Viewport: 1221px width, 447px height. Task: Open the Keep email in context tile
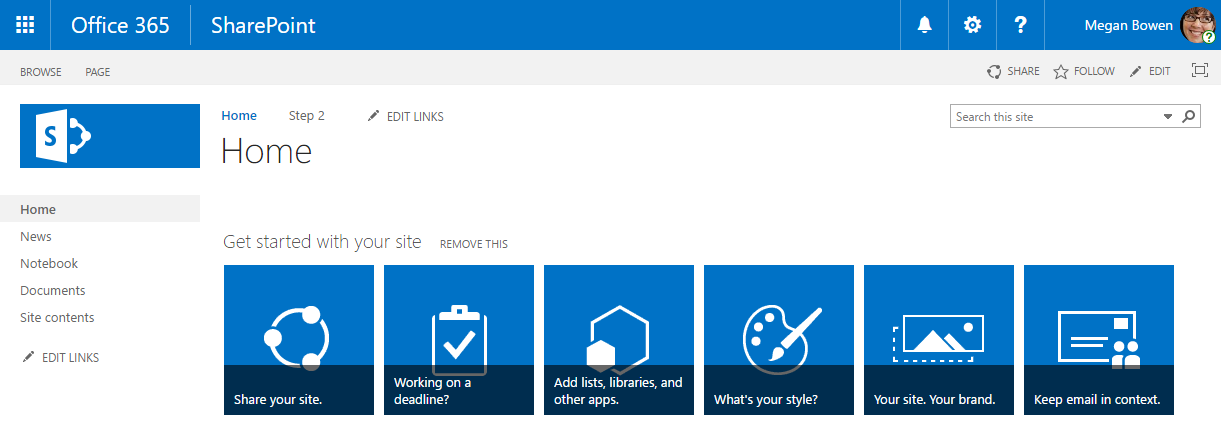(x=1099, y=340)
